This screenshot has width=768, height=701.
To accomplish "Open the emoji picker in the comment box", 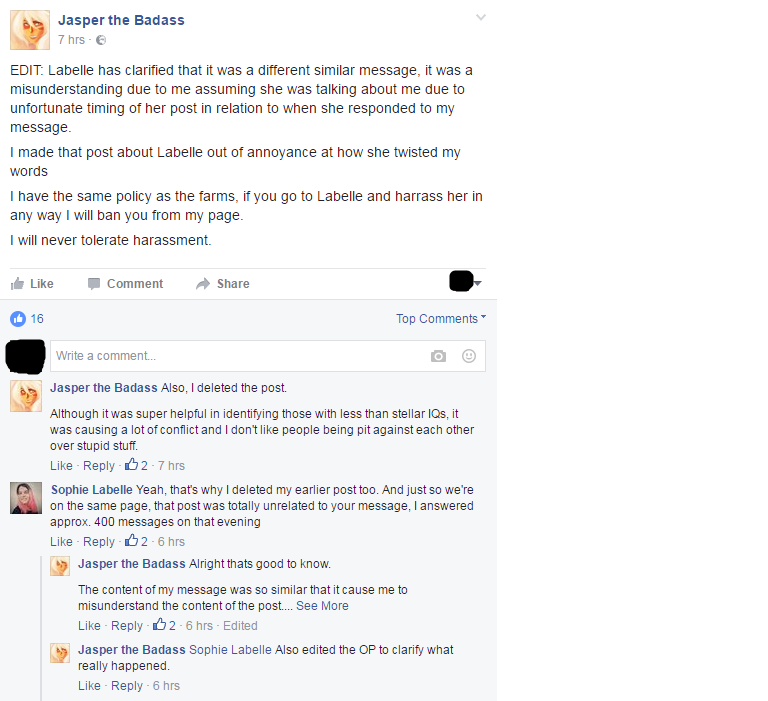I will 469,356.
